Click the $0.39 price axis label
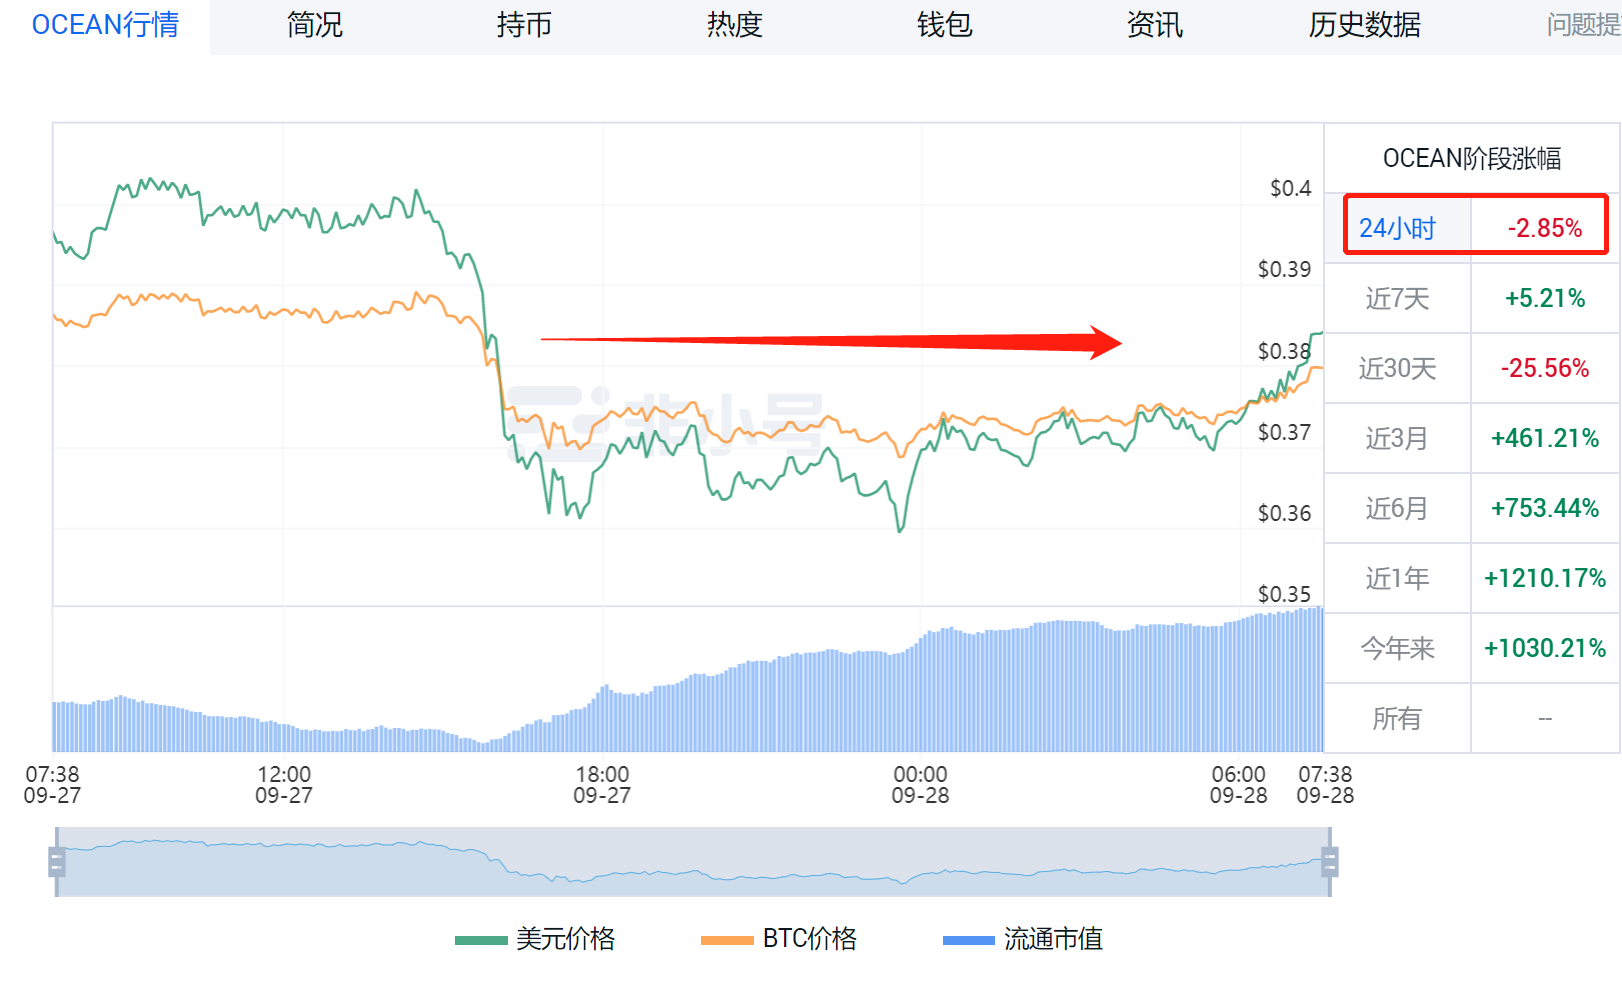Viewport: 1622px width, 985px height. pyautogui.click(x=1285, y=269)
